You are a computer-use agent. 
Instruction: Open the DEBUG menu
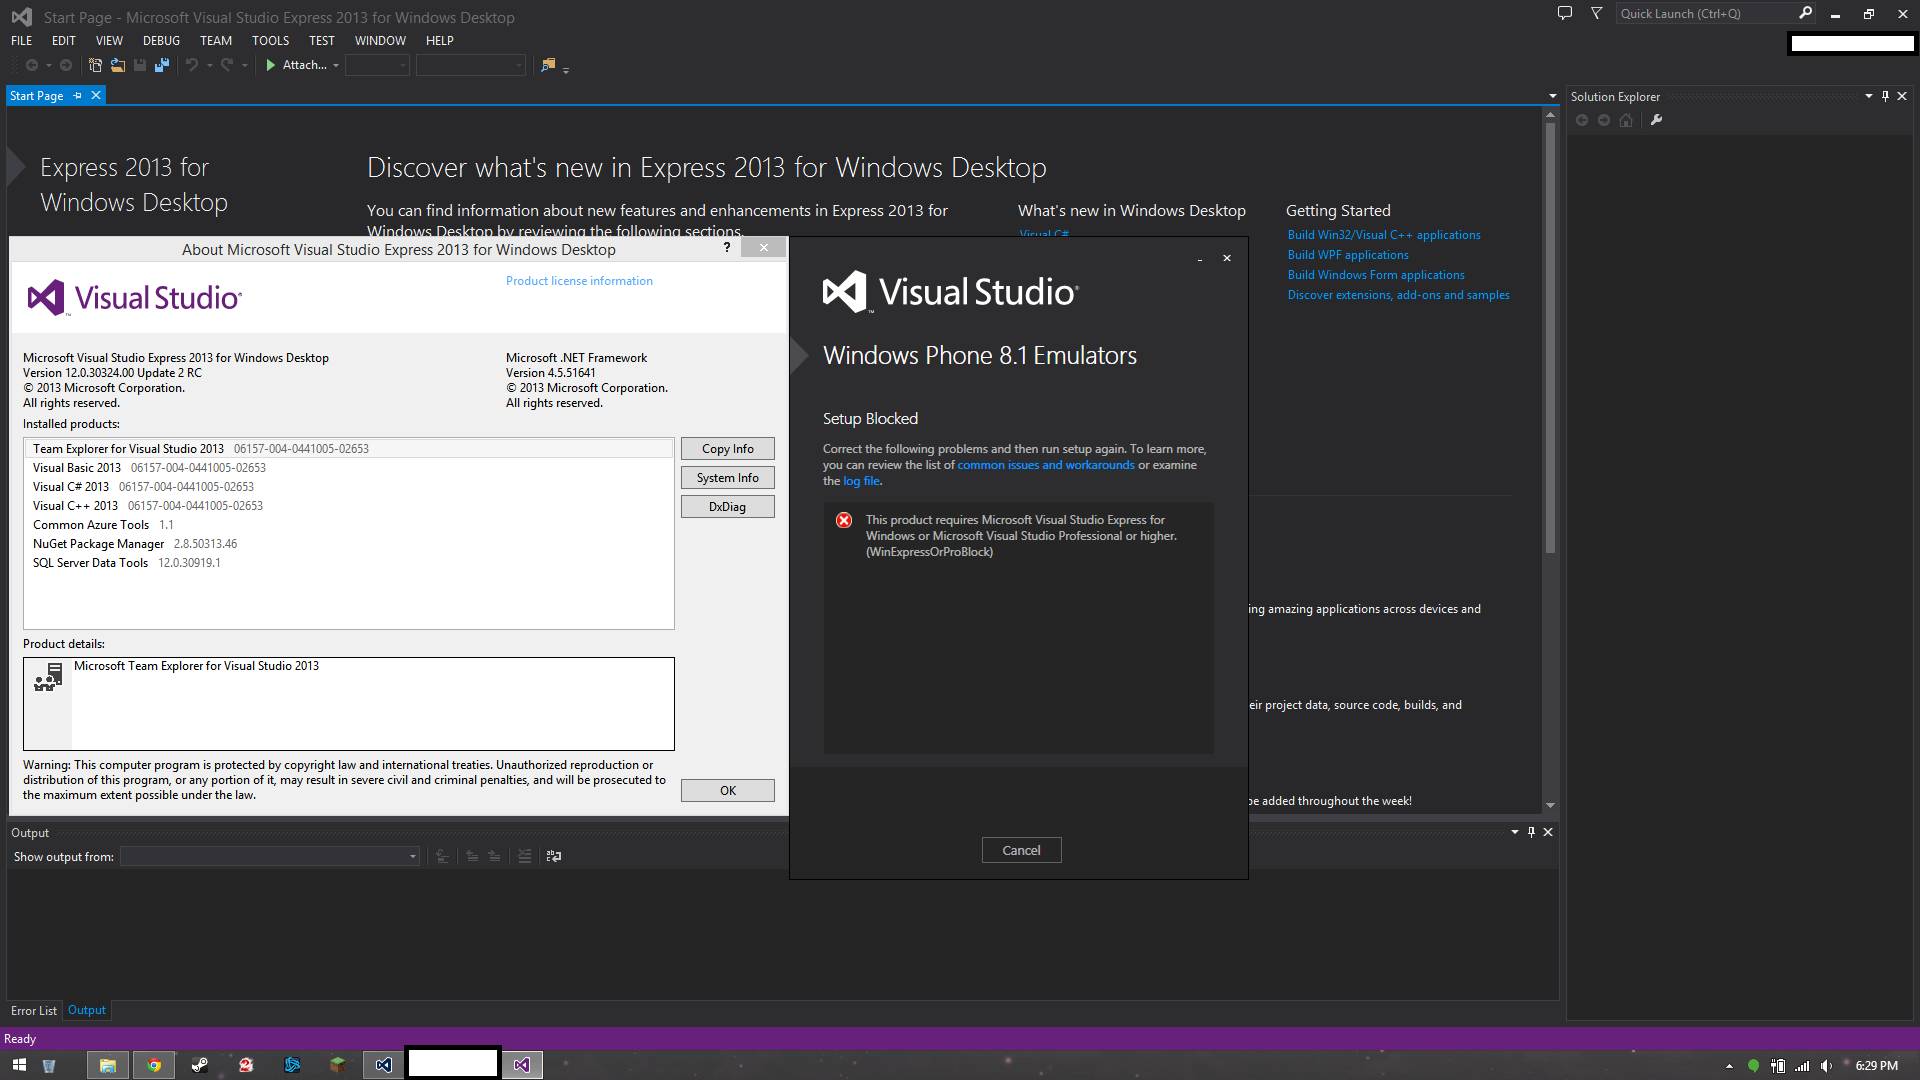161,40
